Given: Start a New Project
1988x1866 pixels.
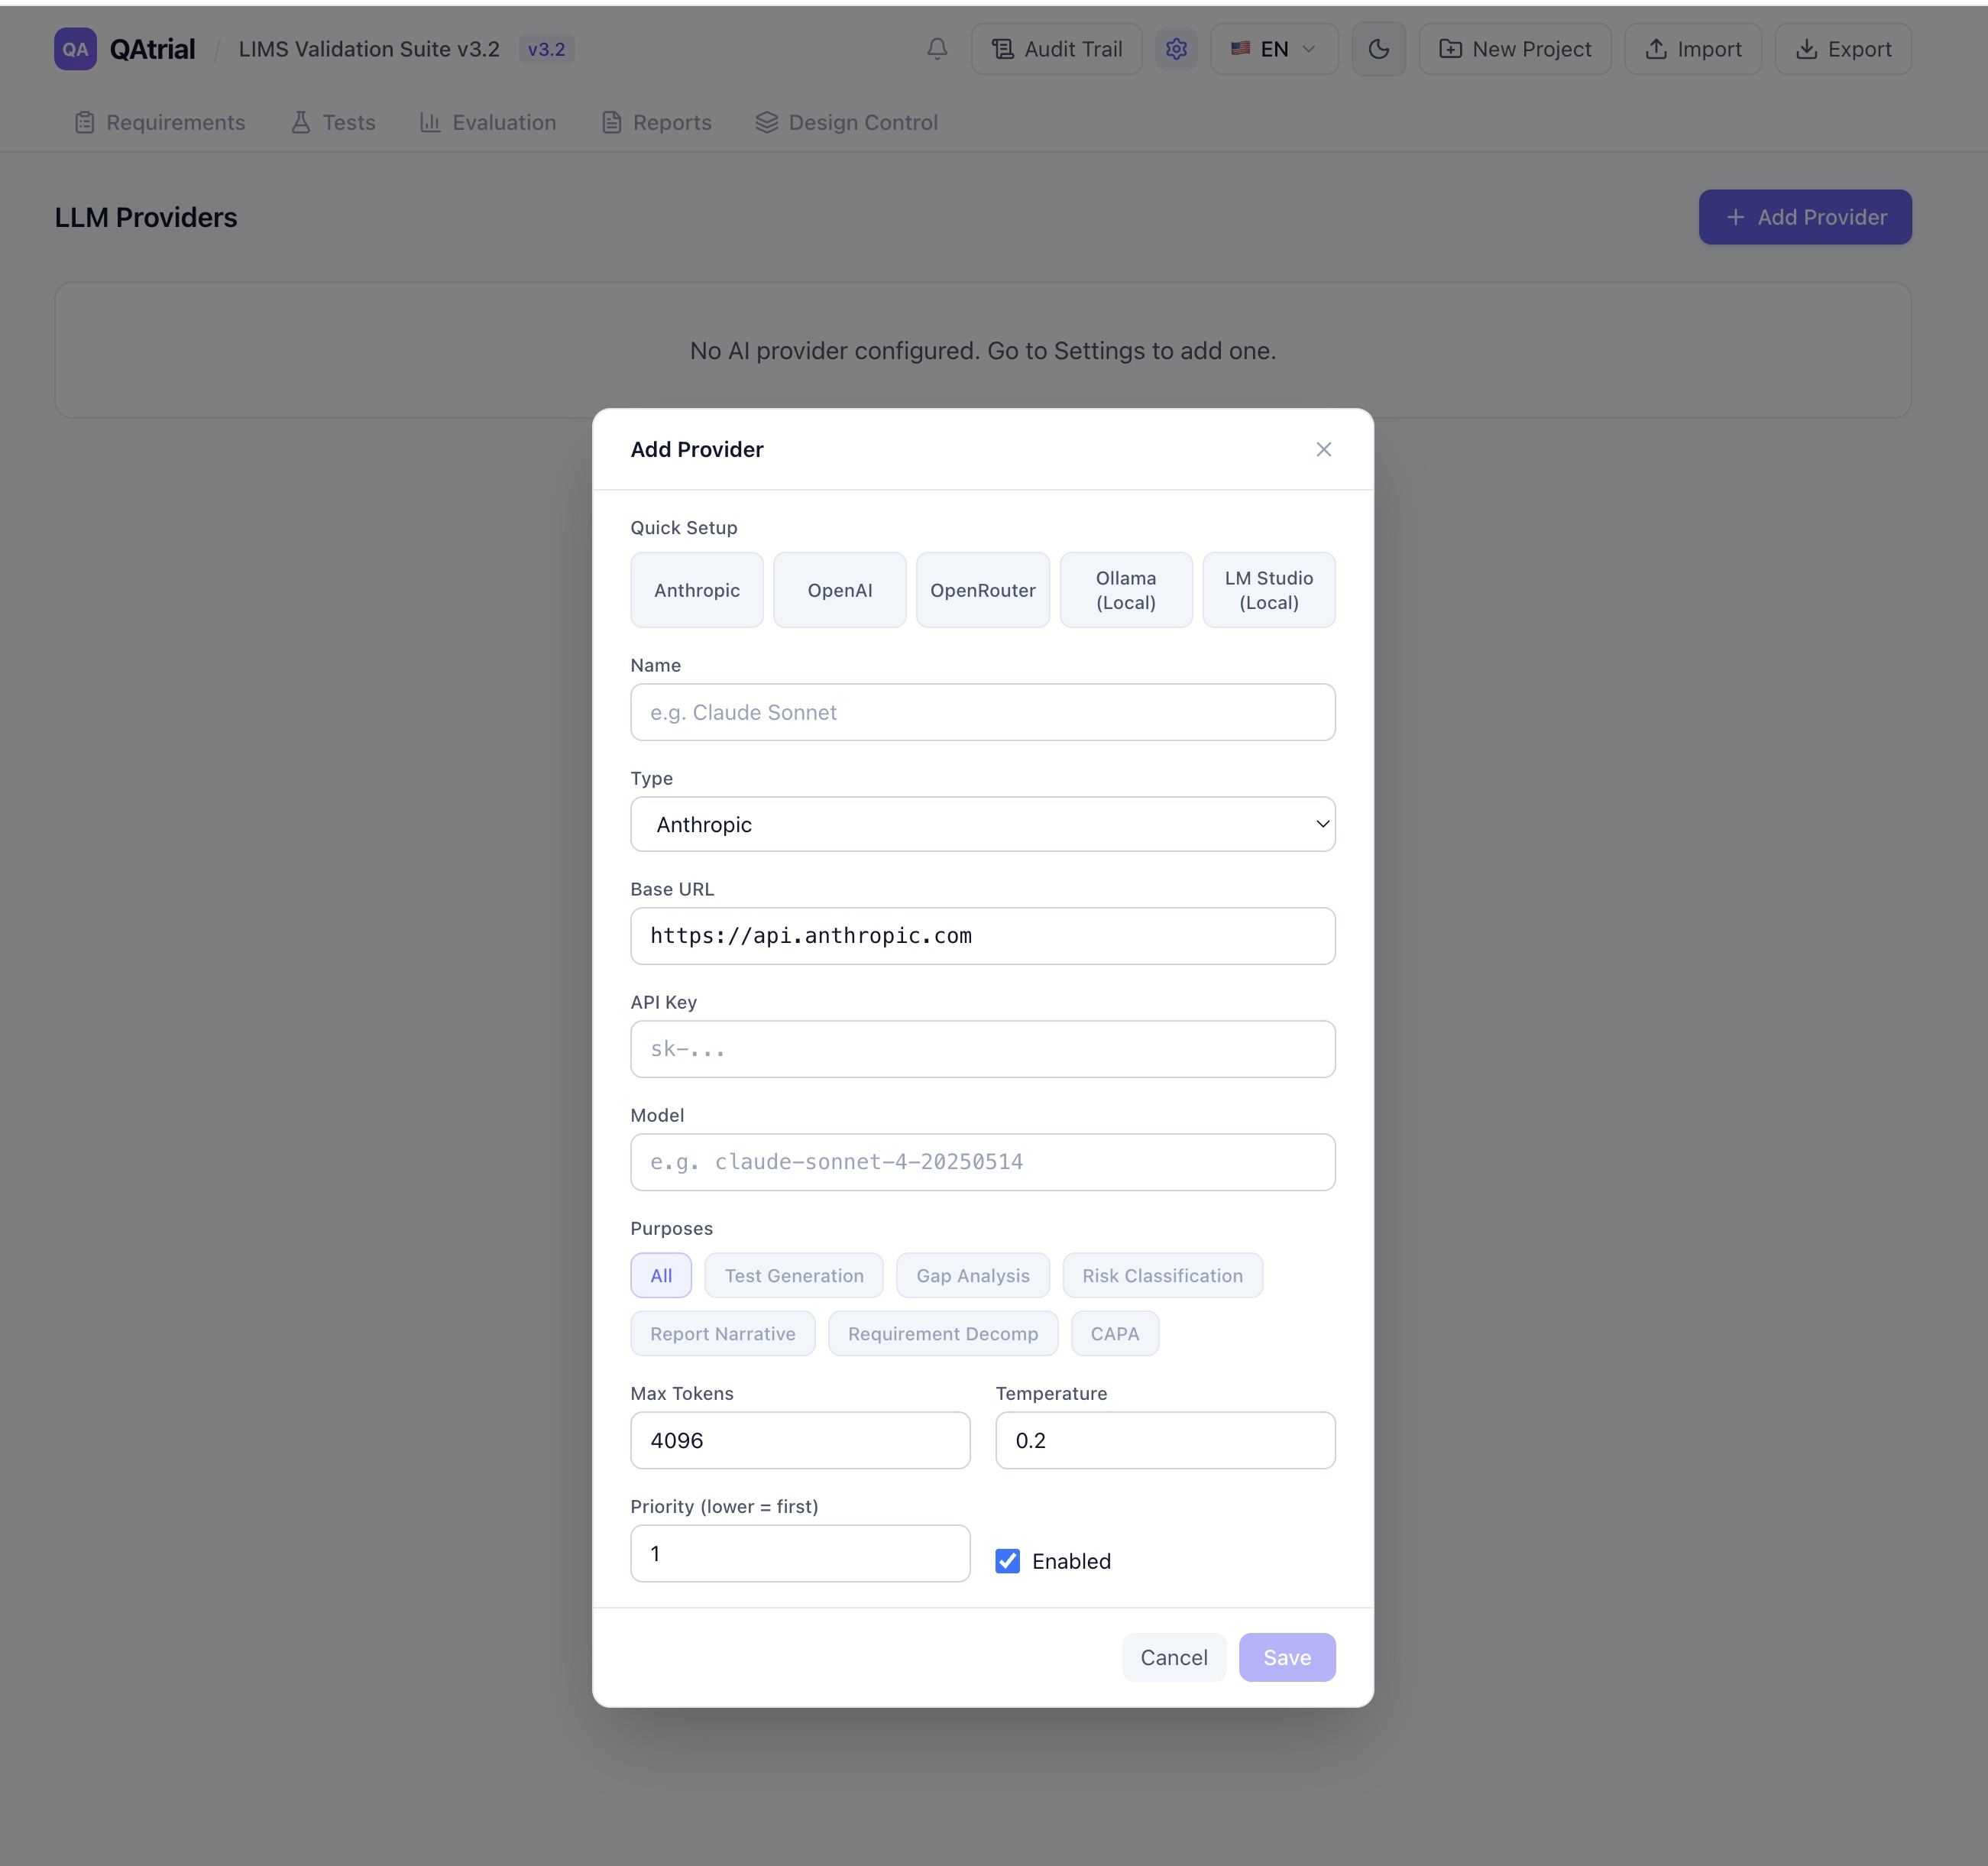Looking at the screenshot, I should click(1514, 49).
